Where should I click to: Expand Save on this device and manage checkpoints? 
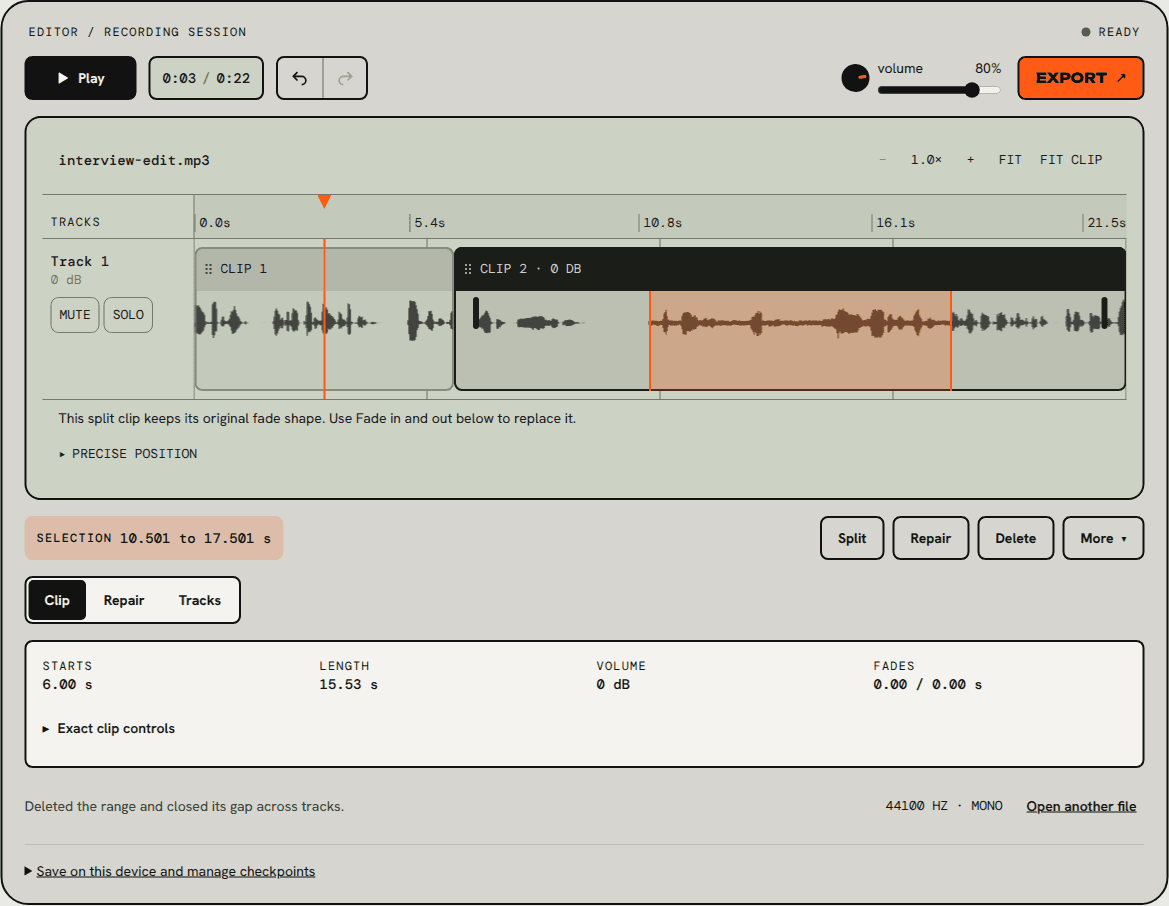pos(170,871)
